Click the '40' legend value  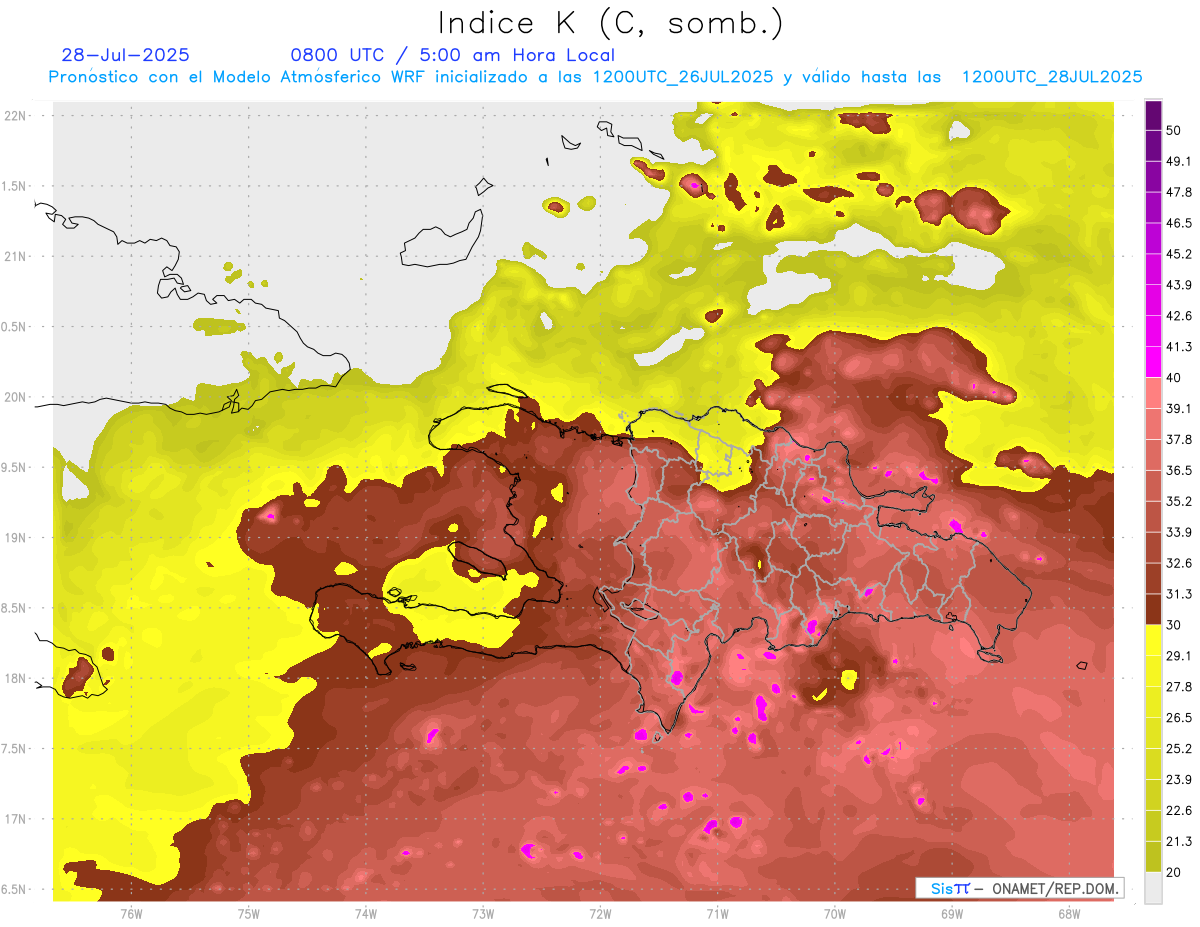point(1174,377)
